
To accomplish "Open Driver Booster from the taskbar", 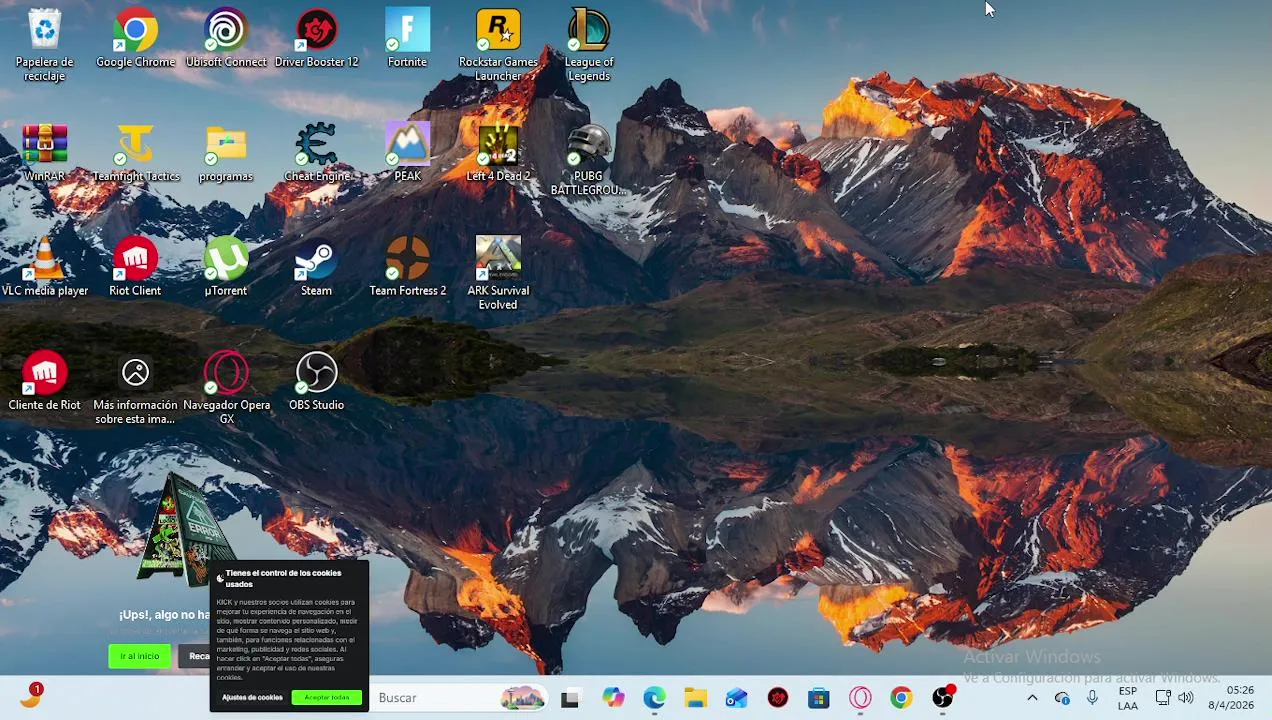I will pos(778,698).
